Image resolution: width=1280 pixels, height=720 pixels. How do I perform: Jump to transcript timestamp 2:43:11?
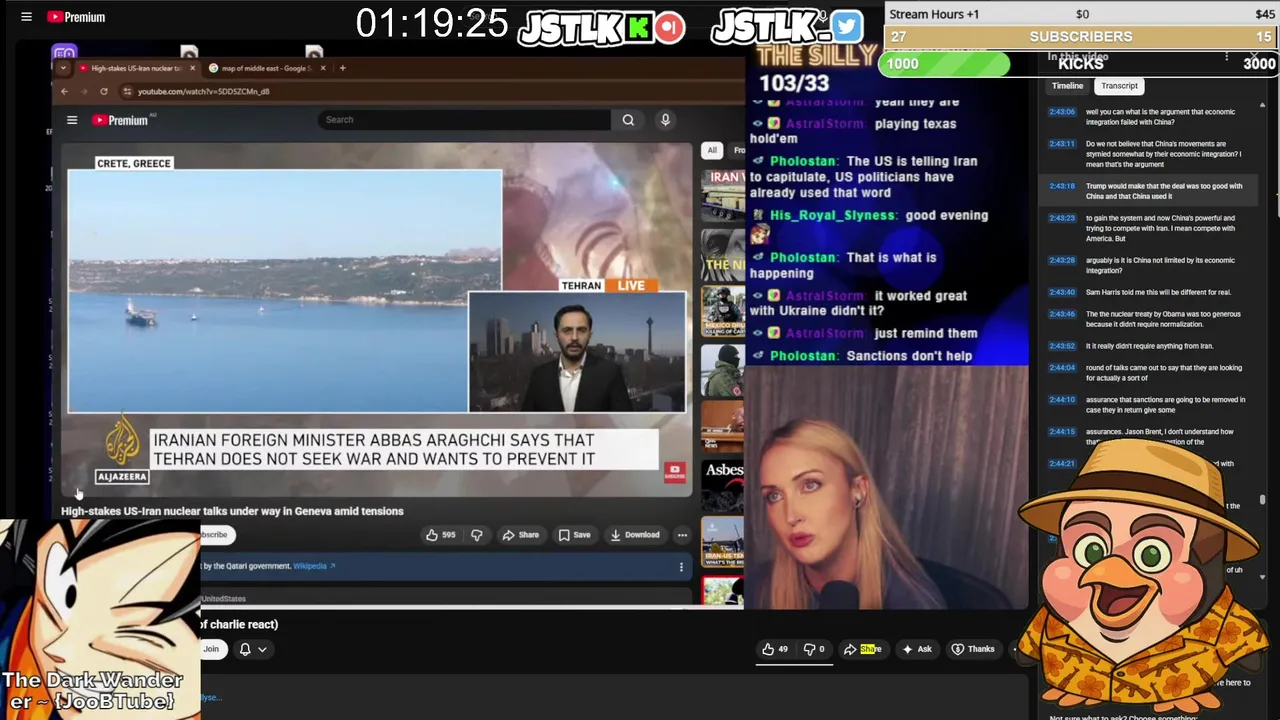1061,144
